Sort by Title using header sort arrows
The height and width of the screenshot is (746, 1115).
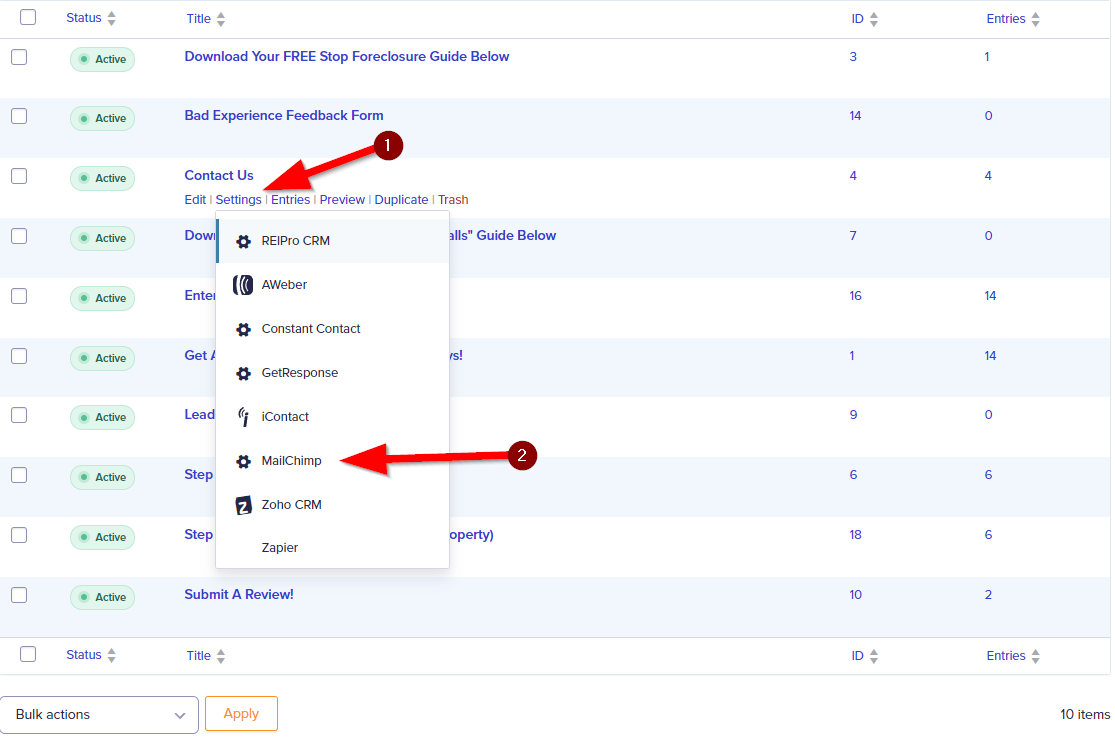pos(221,19)
